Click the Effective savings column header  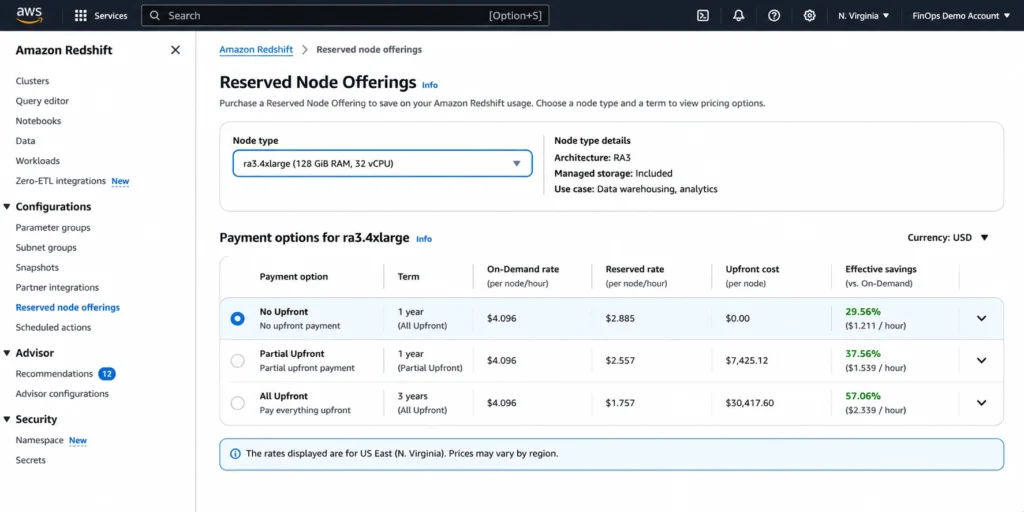(x=880, y=276)
